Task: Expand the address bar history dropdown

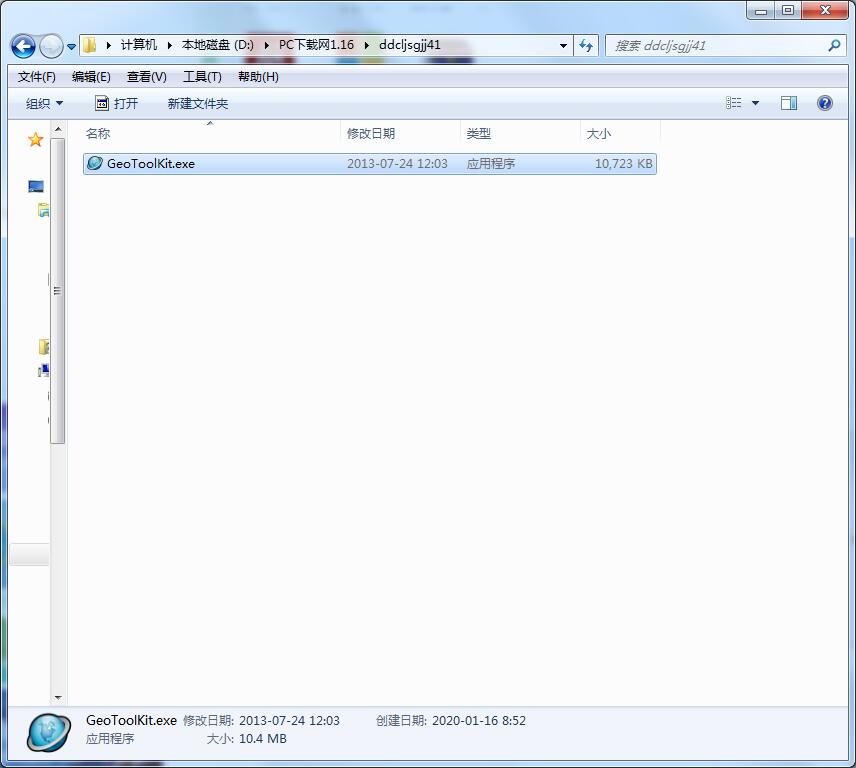Action: (564, 46)
